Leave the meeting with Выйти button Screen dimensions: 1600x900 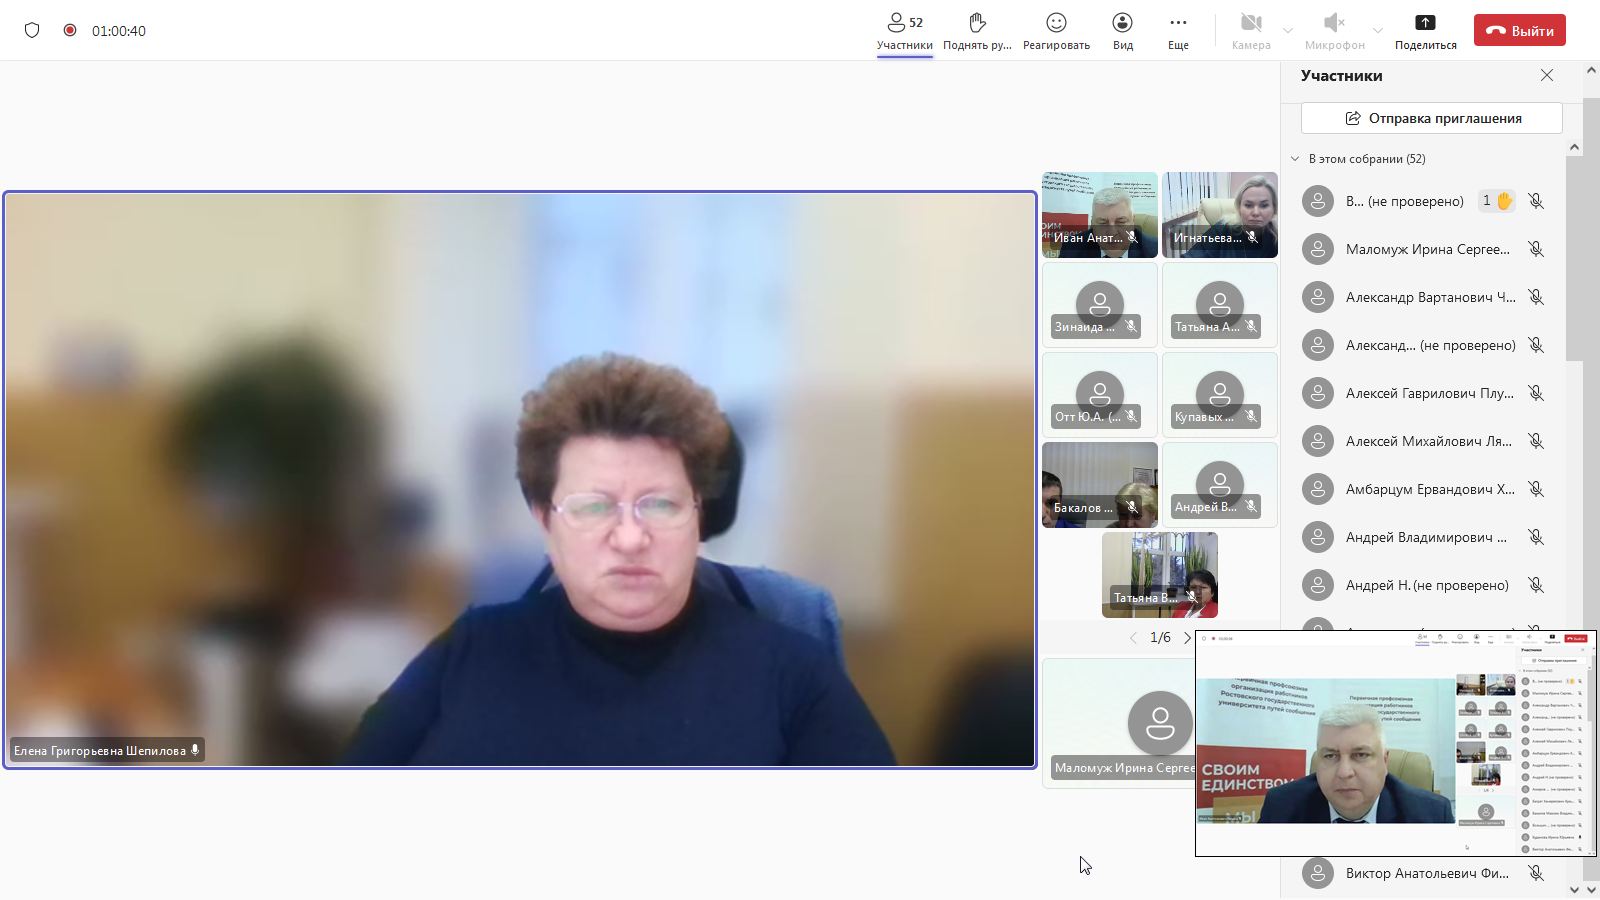[x=1519, y=31]
